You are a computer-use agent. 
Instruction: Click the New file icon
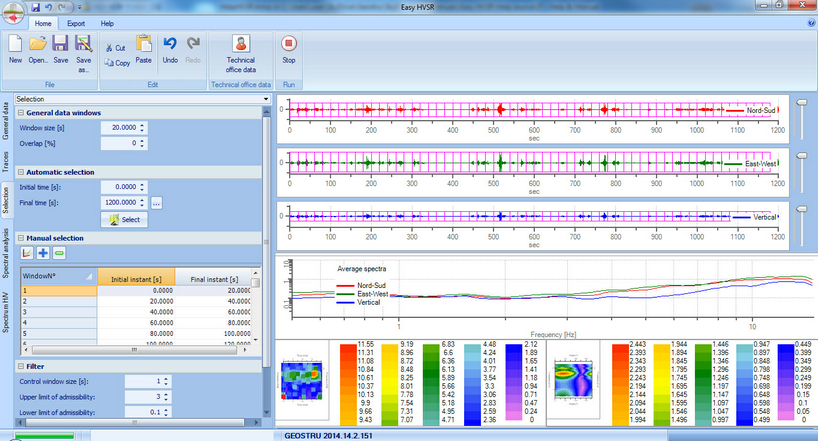(x=15, y=43)
